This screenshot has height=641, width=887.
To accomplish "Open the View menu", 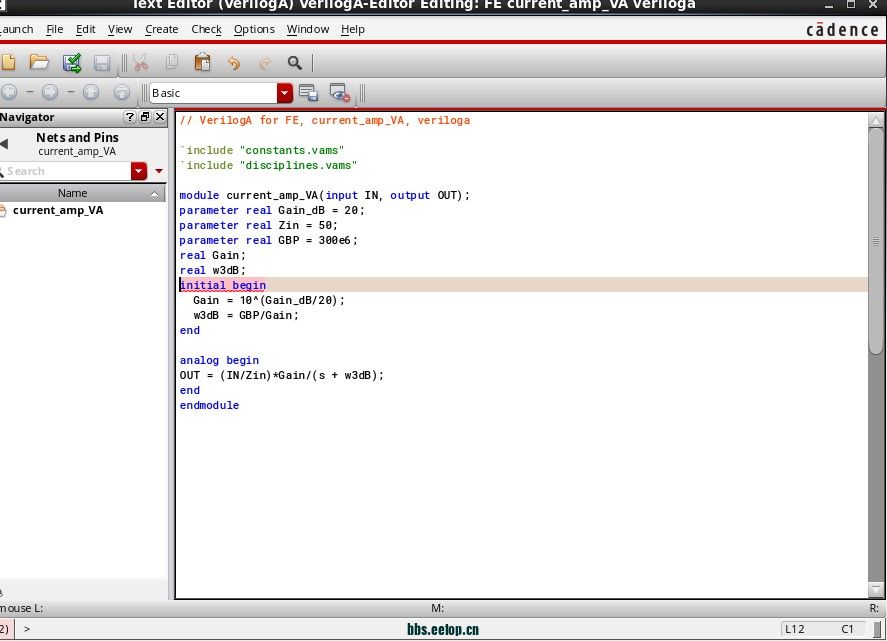I will [120, 29].
